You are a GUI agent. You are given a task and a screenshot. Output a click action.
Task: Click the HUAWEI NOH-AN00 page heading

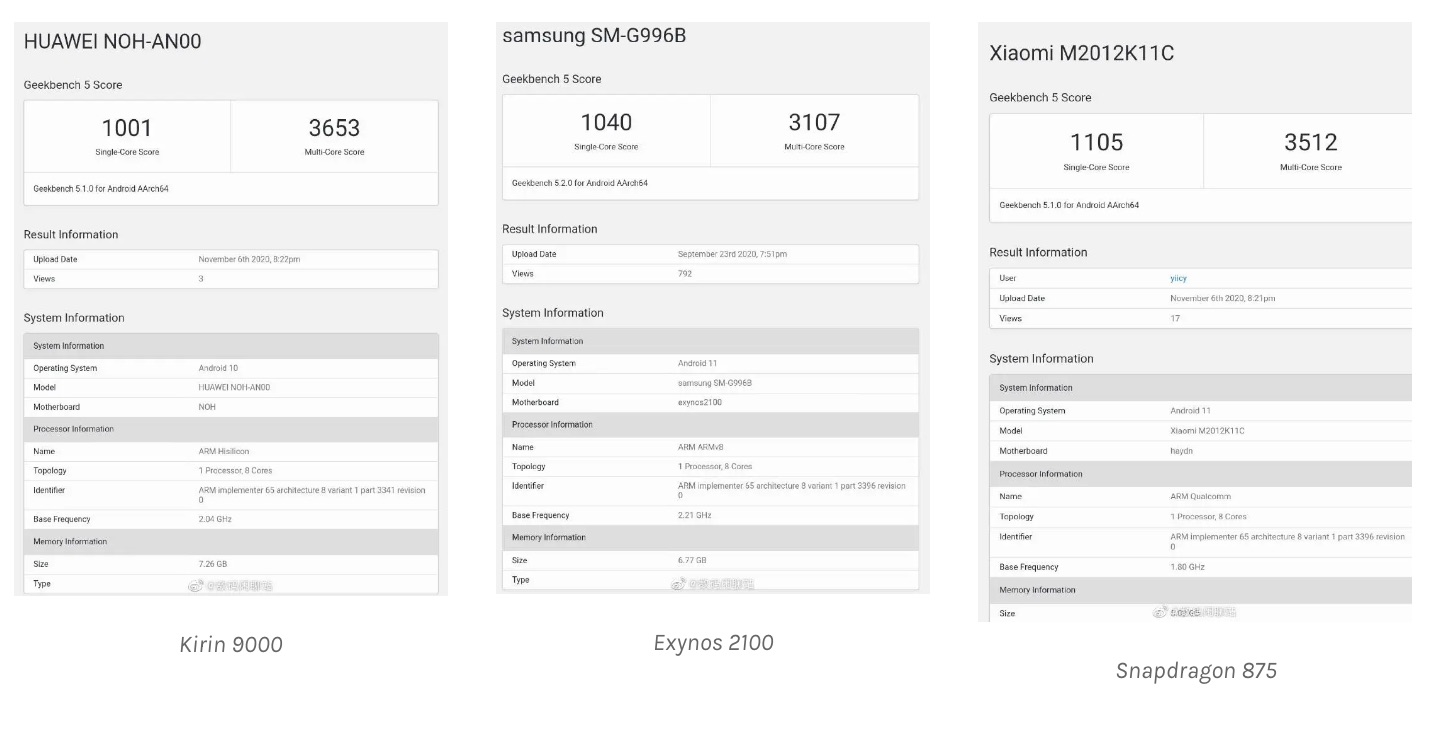click(x=113, y=42)
